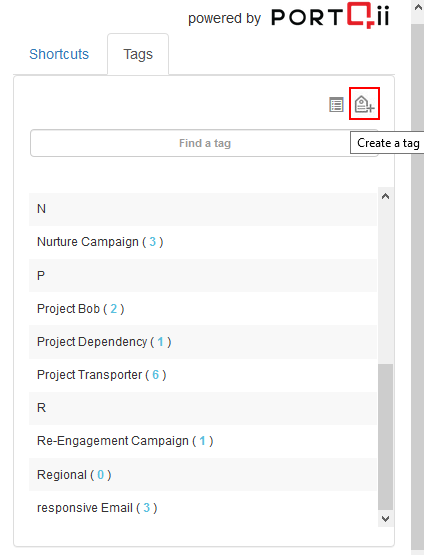Screen dimensions: 424x555
Task: Click the R section header row
Action: (203, 408)
